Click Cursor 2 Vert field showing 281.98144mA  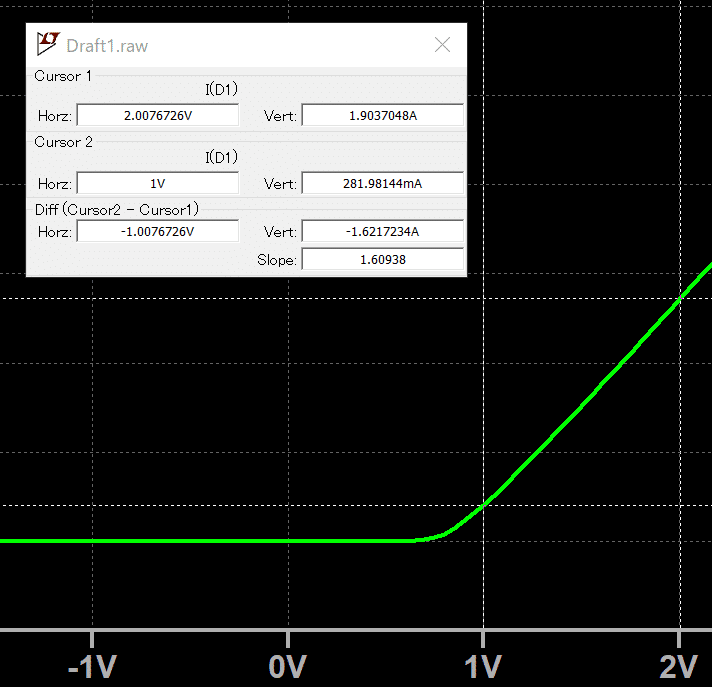click(382, 183)
